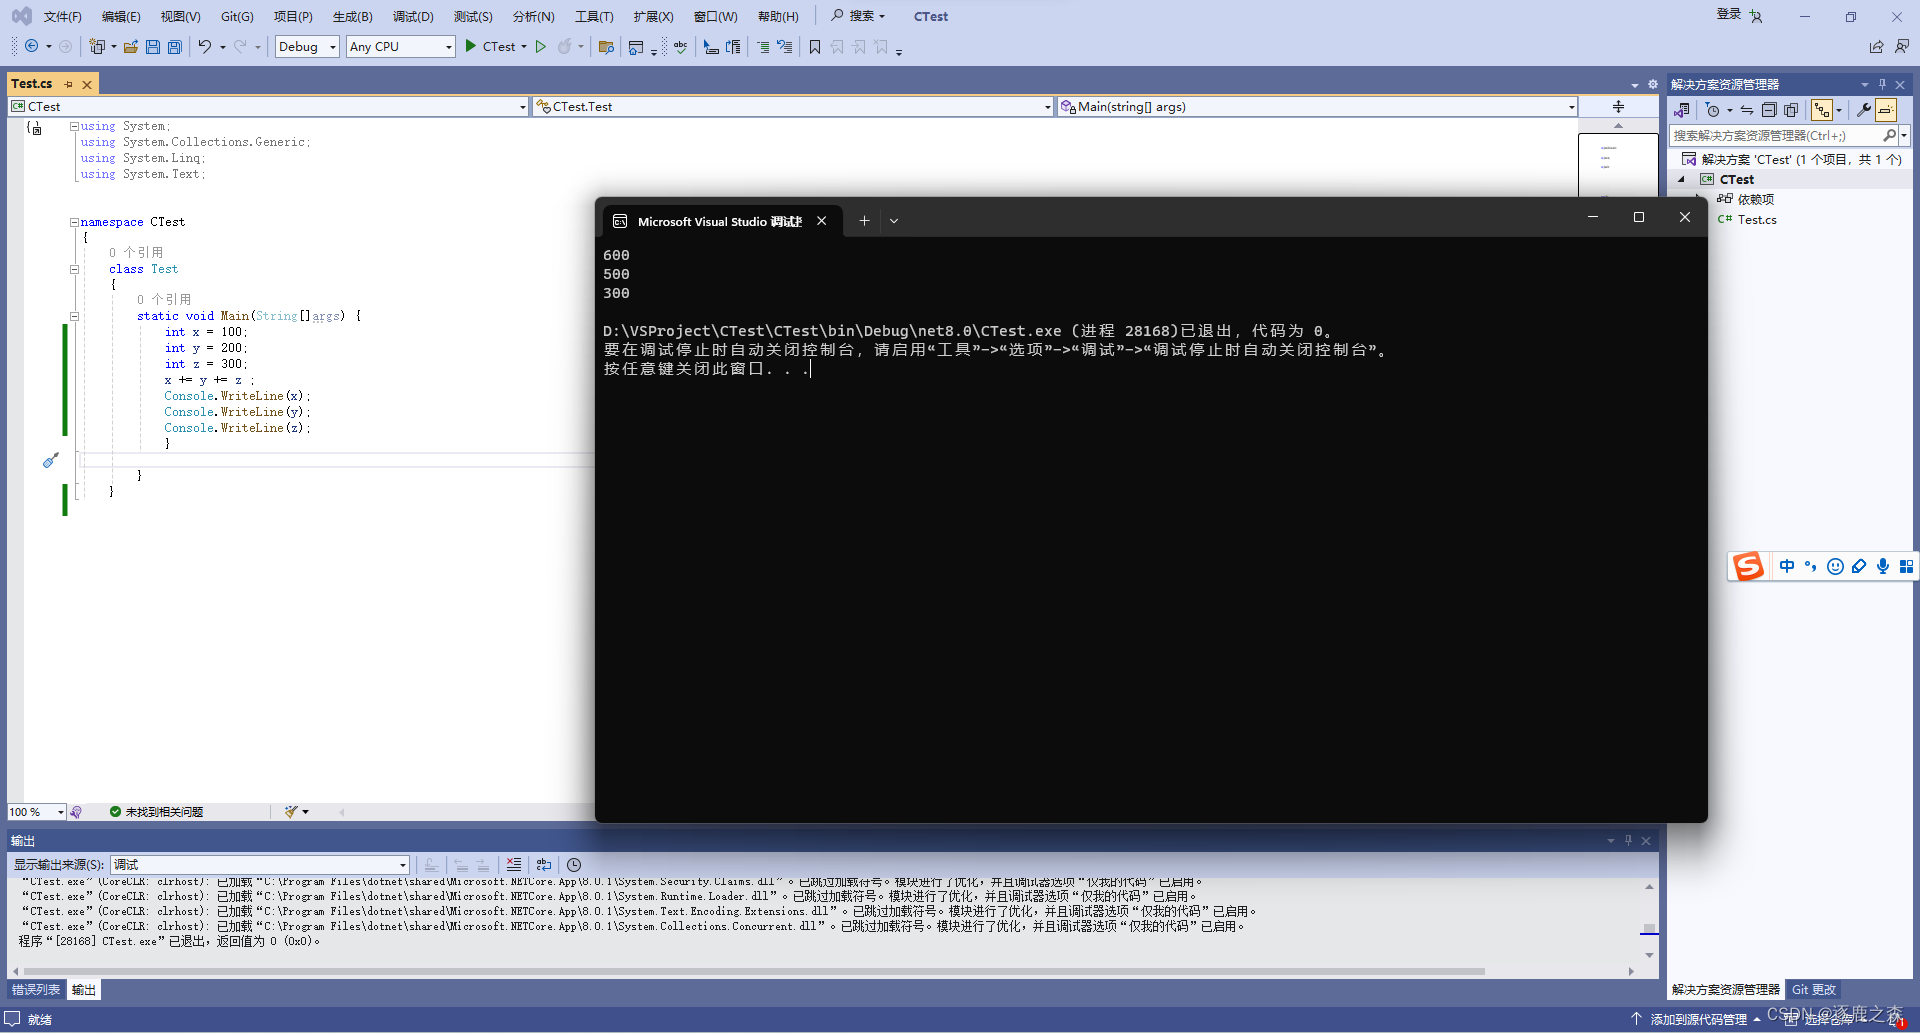Start without debugging using the hollow play icon
Image resolution: width=1920 pixels, height=1033 pixels.
(x=541, y=46)
